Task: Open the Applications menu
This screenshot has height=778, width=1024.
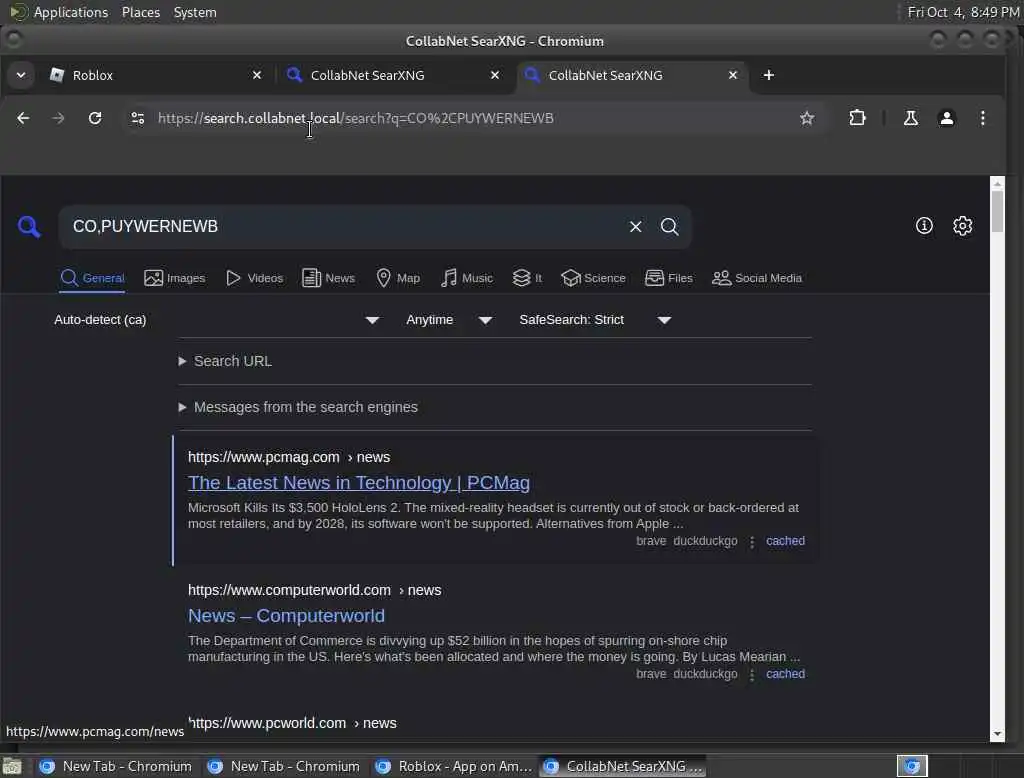Action: click(71, 12)
